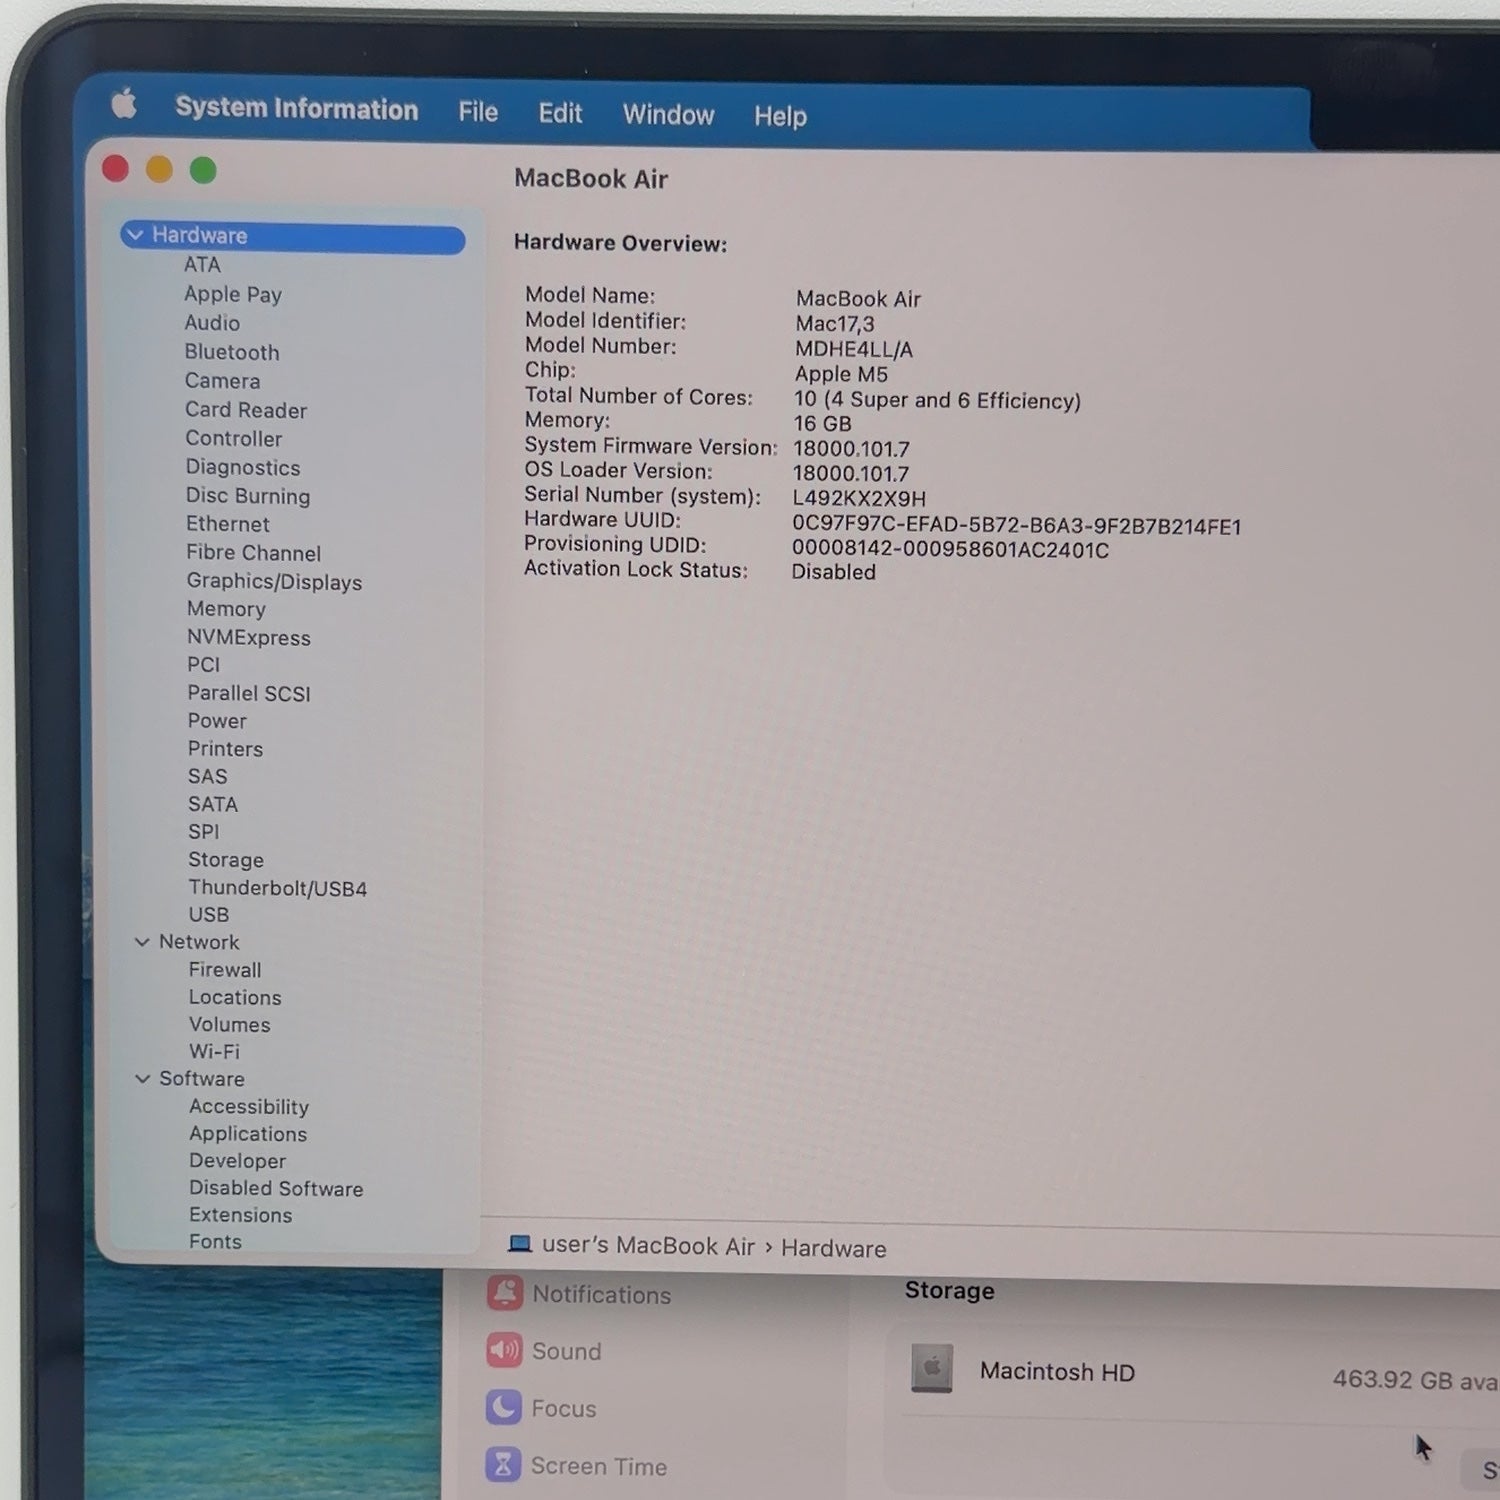
Task: Select Graphics/Displays in the sidebar
Action: pos(274,582)
